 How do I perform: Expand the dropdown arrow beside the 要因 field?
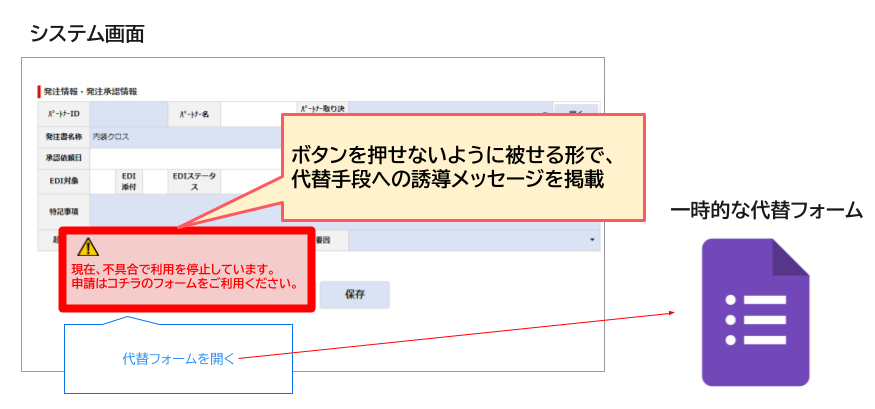coord(591,240)
